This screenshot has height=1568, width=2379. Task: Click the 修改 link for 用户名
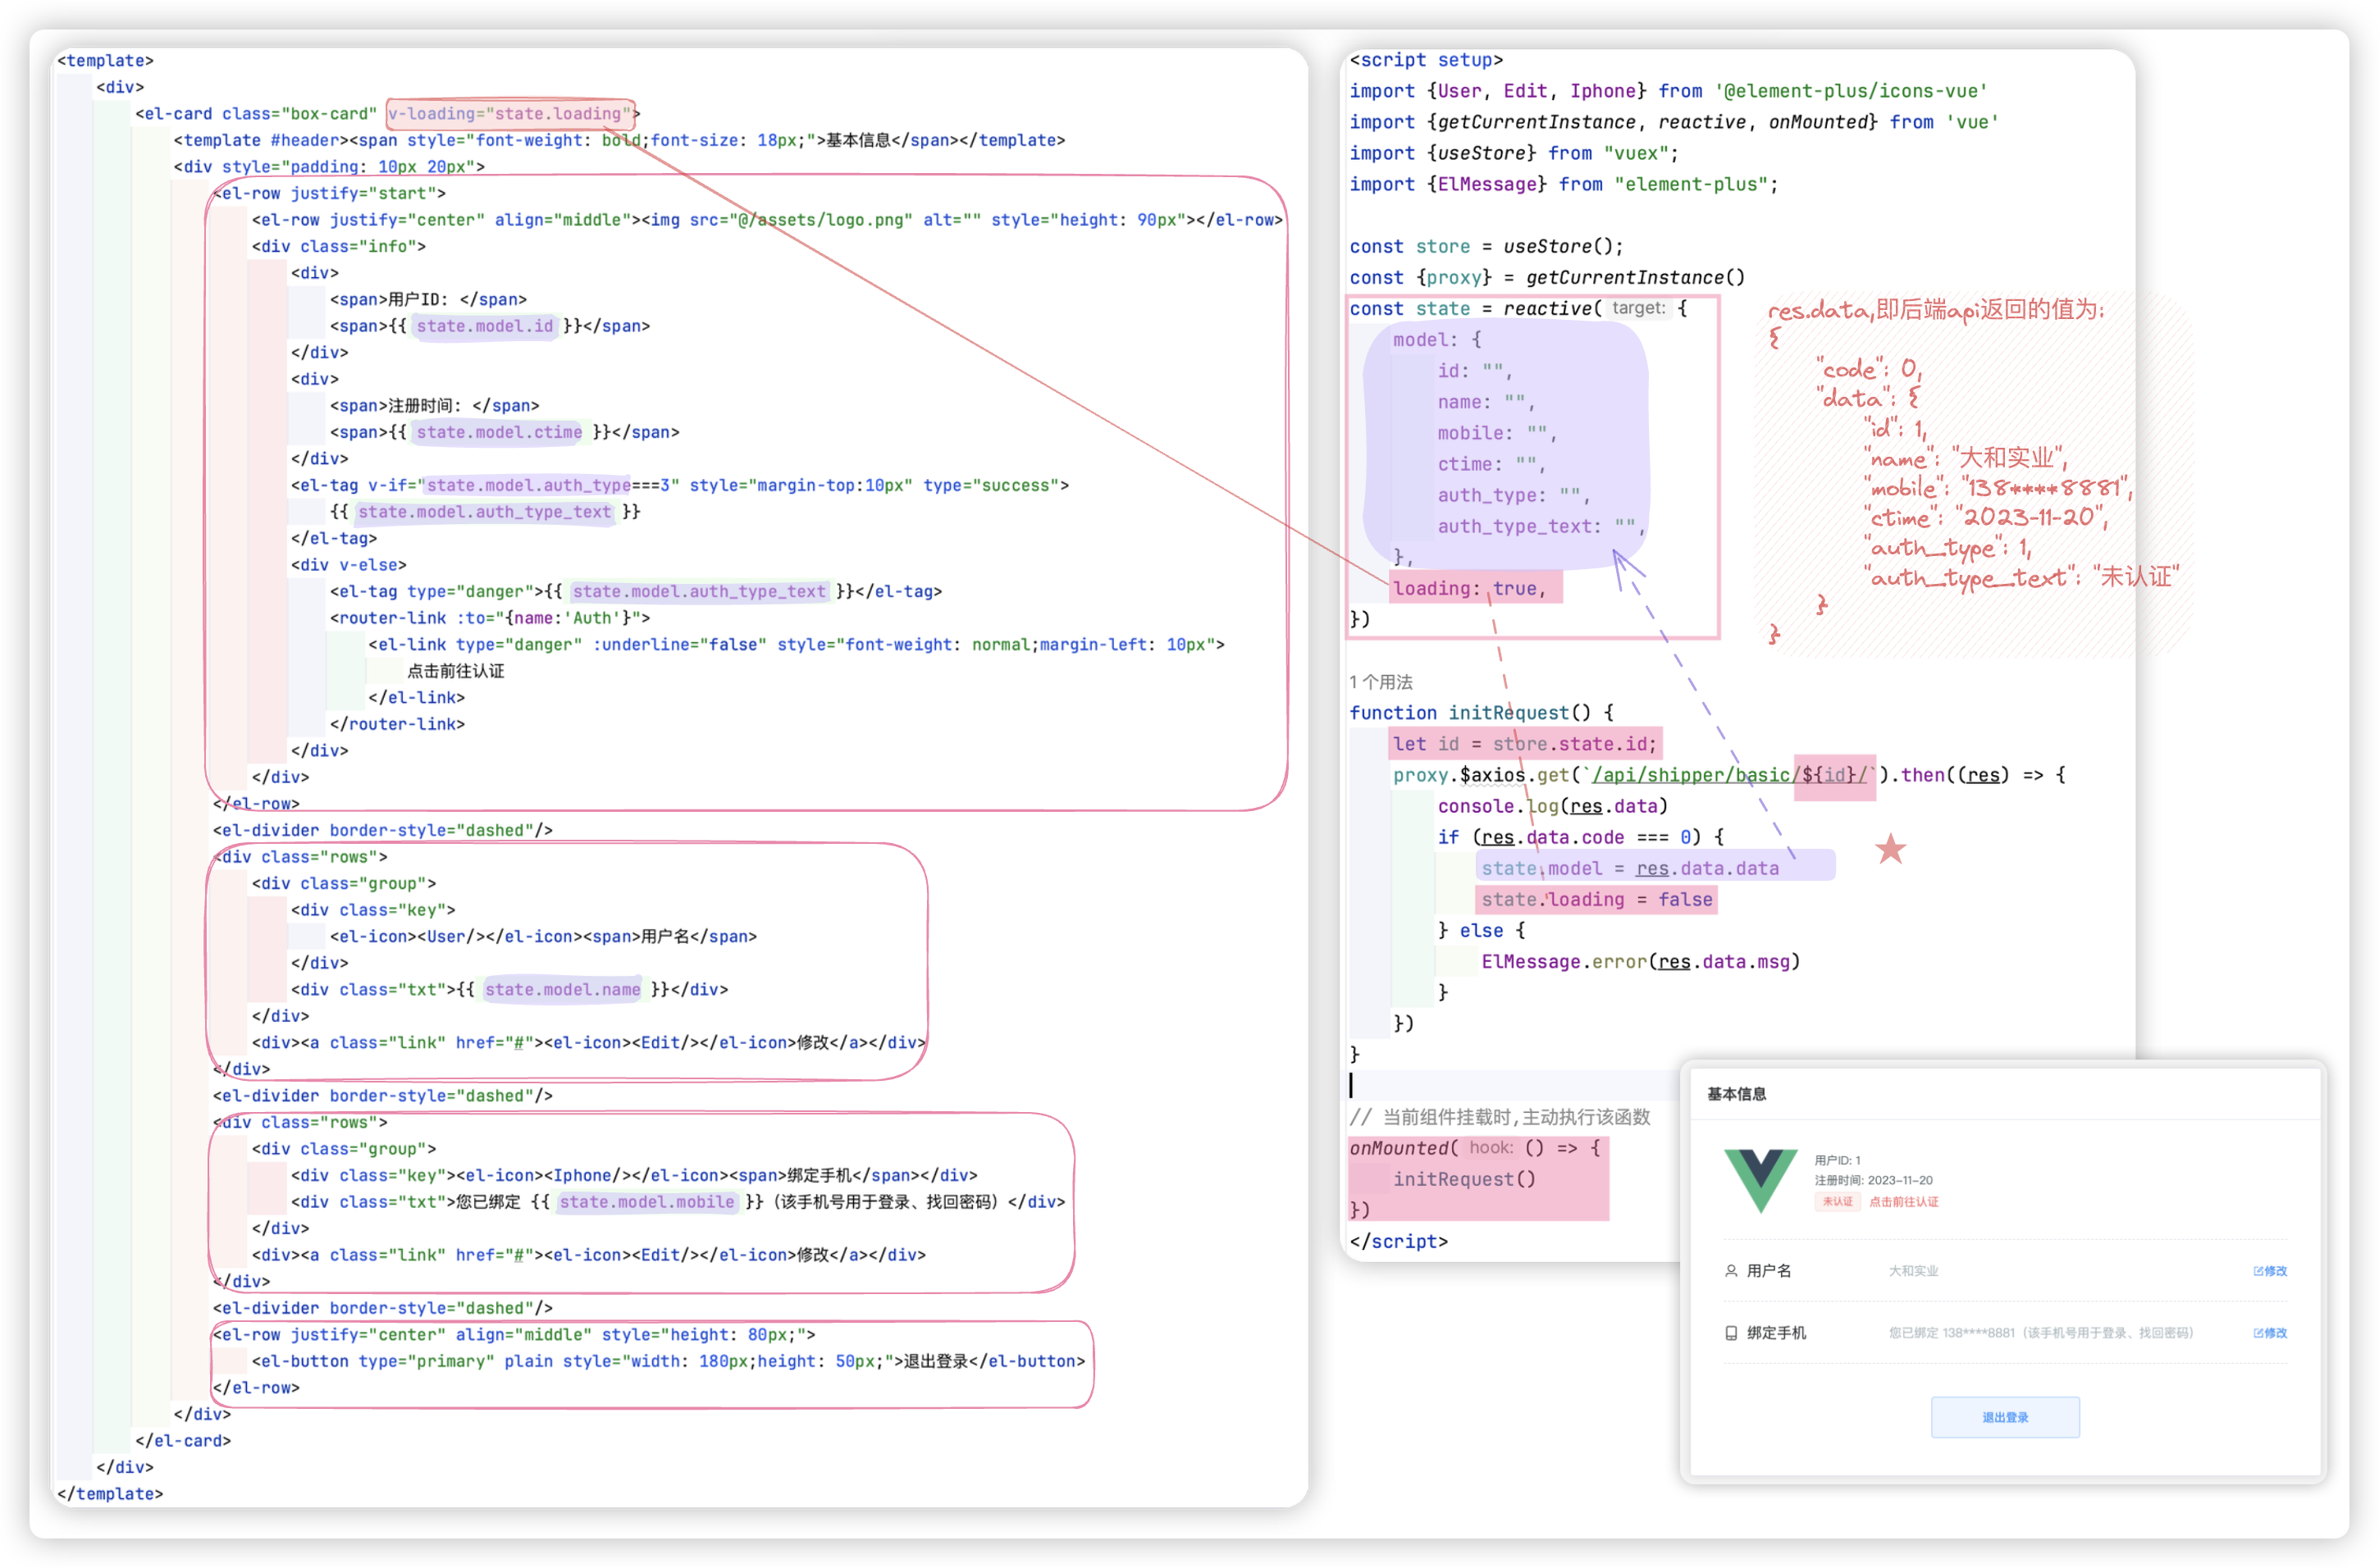(2276, 1271)
